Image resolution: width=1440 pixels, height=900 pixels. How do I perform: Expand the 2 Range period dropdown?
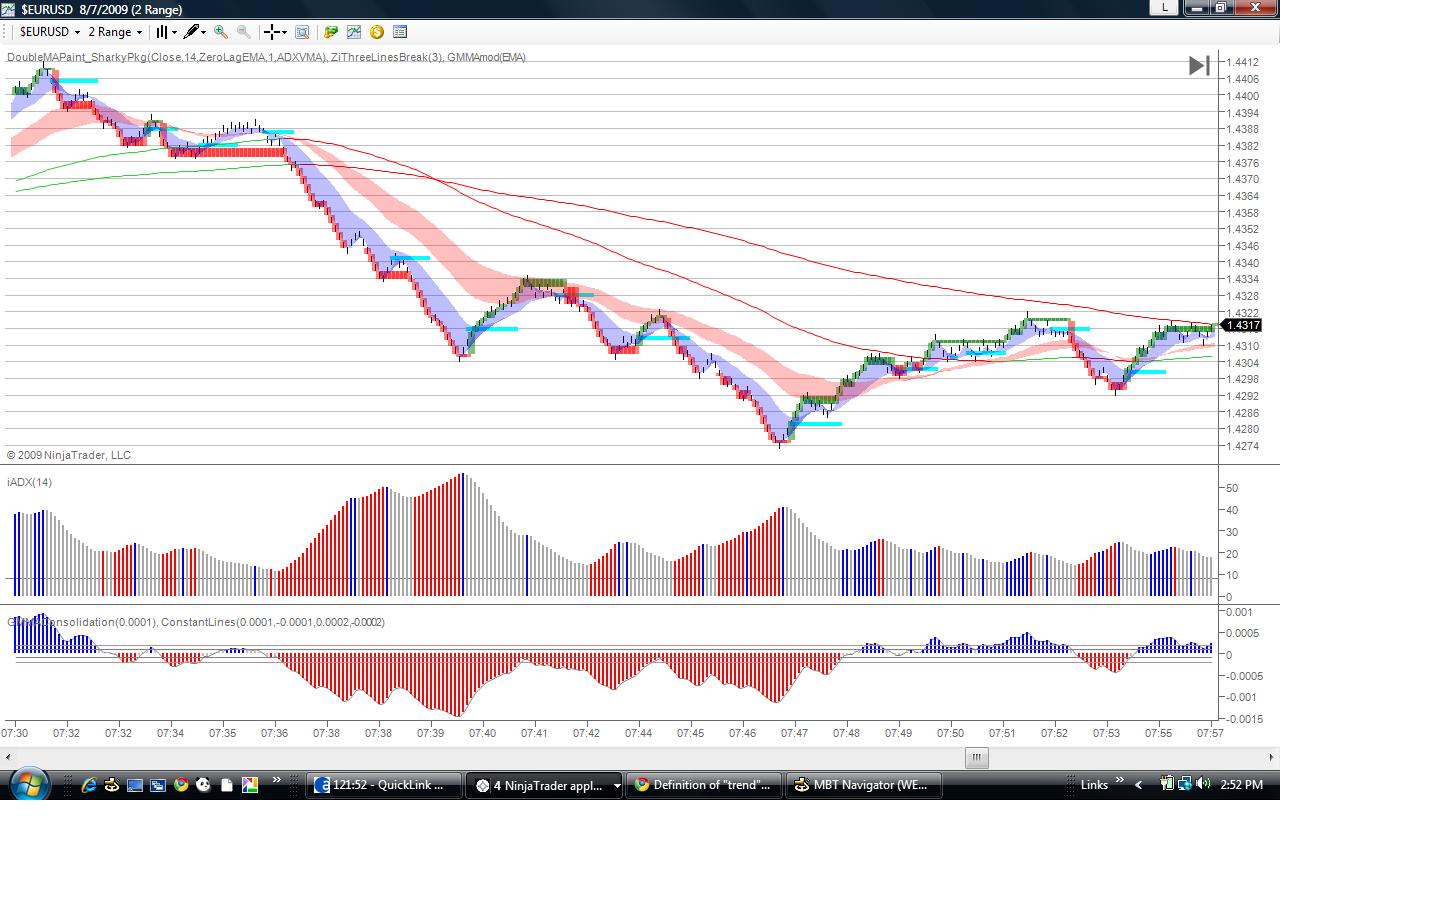pyautogui.click(x=116, y=32)
